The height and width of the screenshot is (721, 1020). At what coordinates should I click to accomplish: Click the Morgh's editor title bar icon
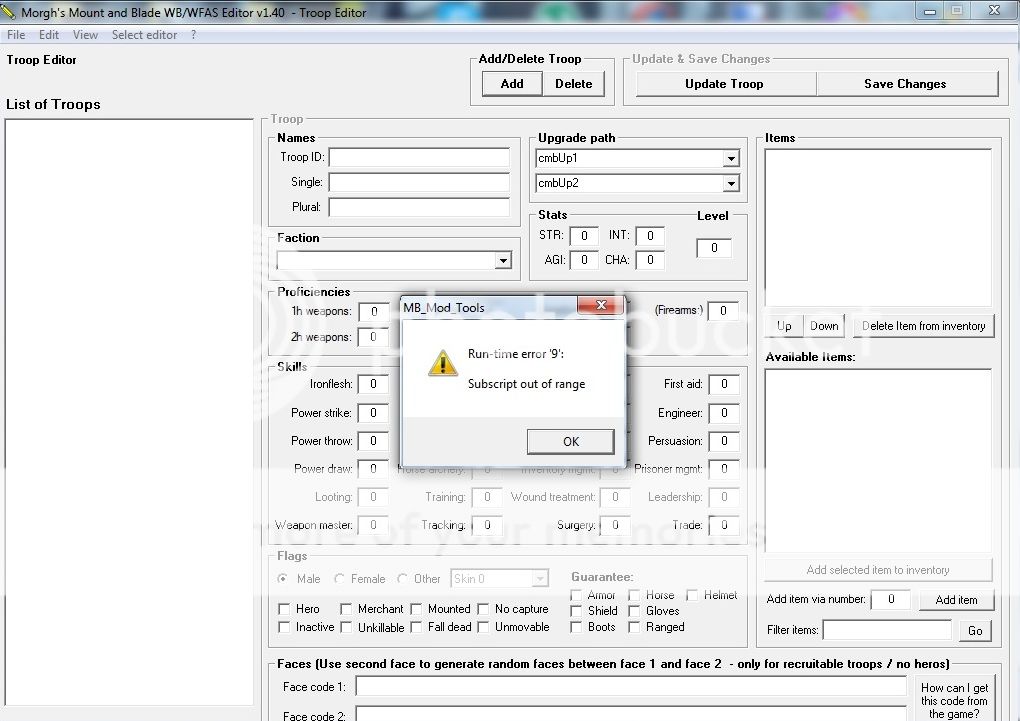(11, 11)
